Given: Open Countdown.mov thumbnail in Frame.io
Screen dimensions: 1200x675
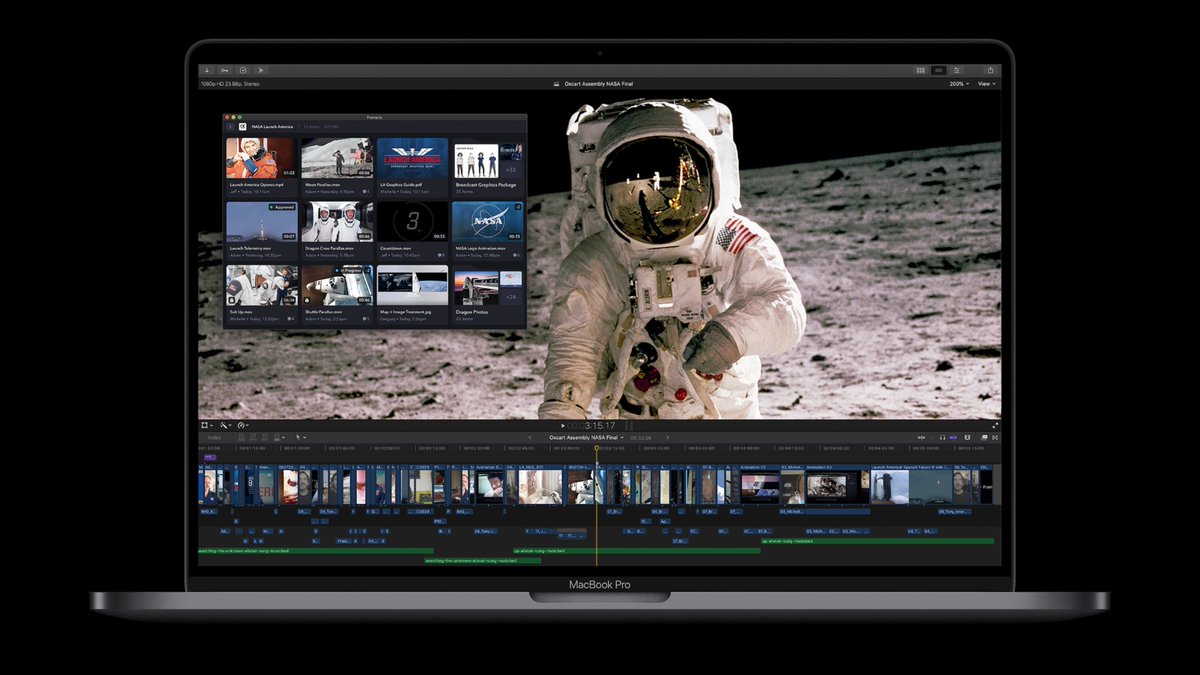Looking at the screenshot, I should click(412, 221).
